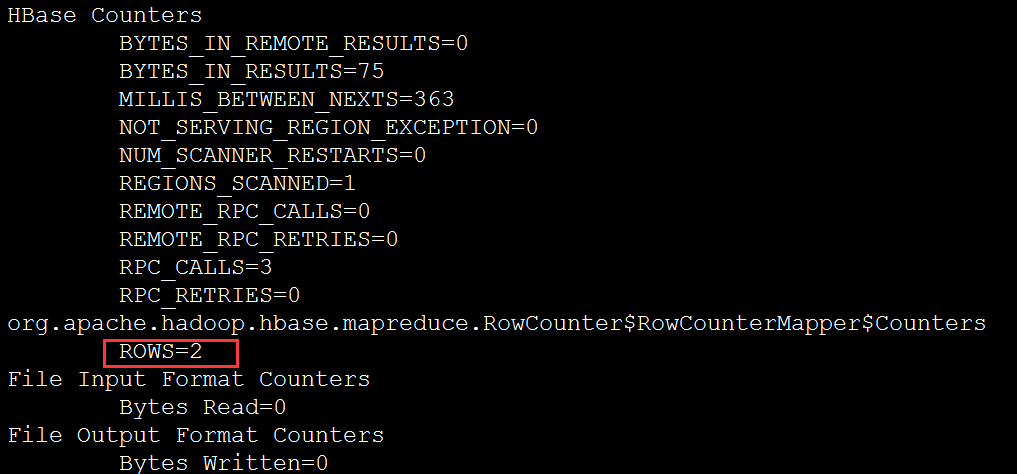Select the Bytes Read=0 line
The image size is (1017, 474).
tap(202, 408)
